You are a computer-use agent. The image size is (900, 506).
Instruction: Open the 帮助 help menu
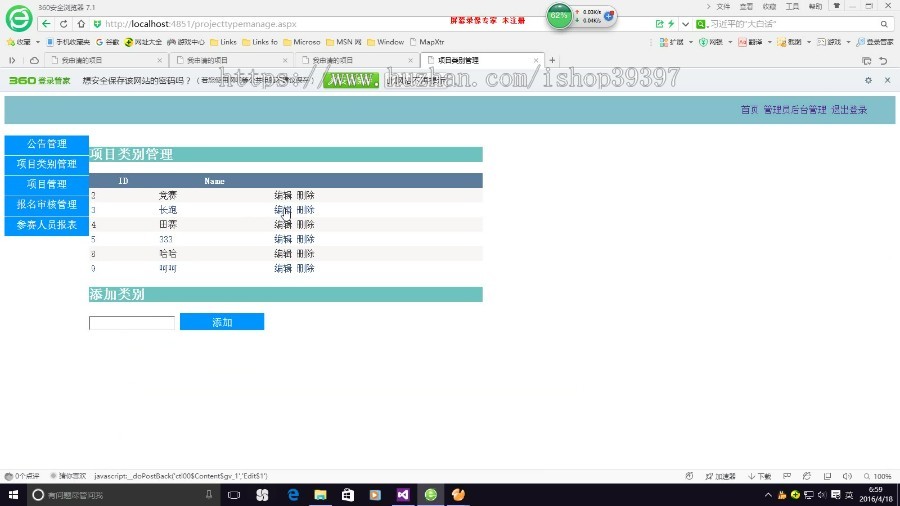[815, 6]
